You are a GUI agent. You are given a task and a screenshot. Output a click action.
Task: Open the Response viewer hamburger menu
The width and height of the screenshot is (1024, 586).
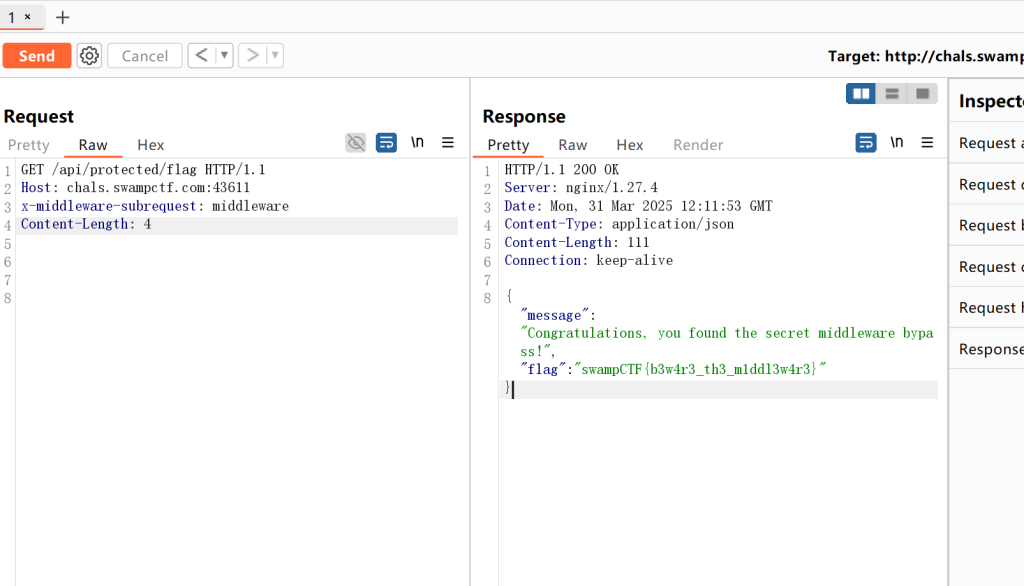tap(927, 142)
